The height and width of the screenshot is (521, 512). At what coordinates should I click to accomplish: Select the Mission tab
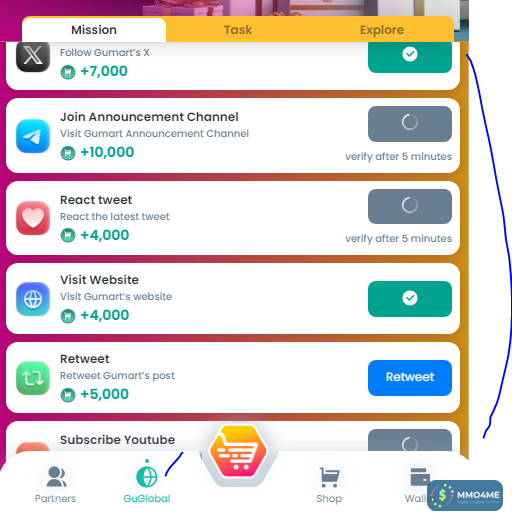coord(94,30)
